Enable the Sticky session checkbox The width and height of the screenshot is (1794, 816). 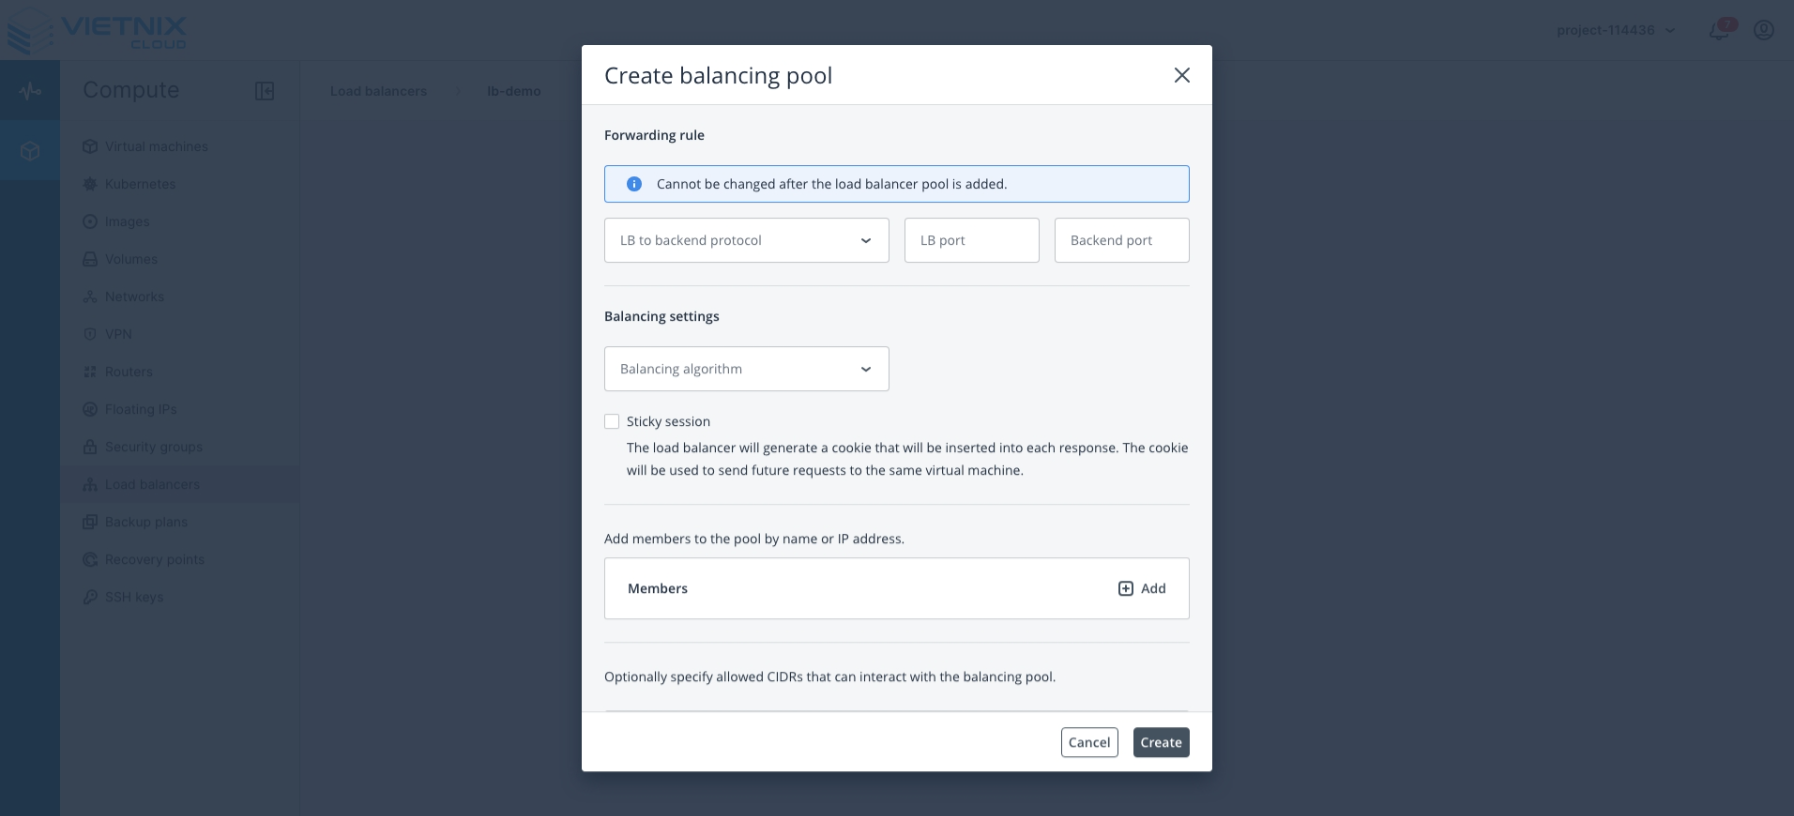[x=612, y=421]
